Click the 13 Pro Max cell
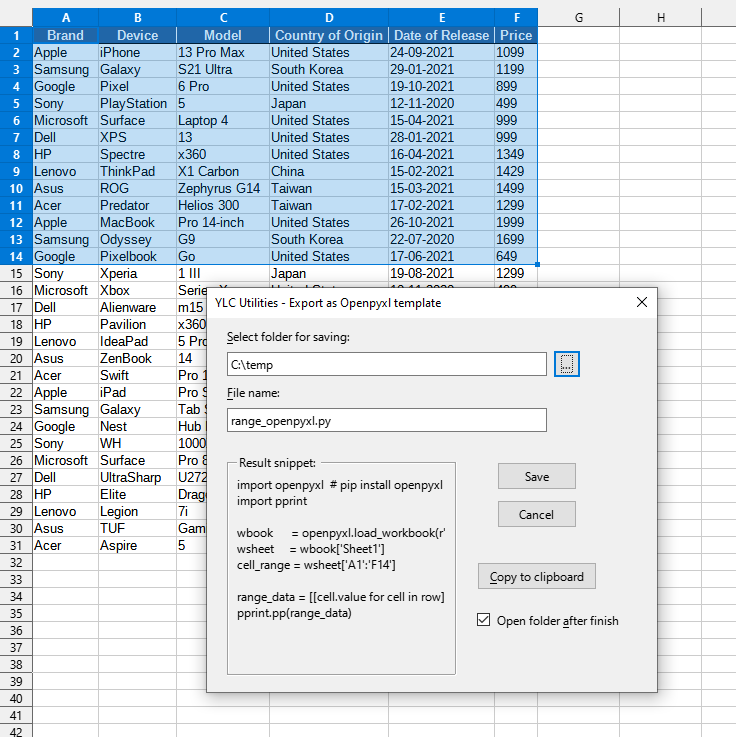The width and height of the screenshot is (736, 737). point(223,52)
